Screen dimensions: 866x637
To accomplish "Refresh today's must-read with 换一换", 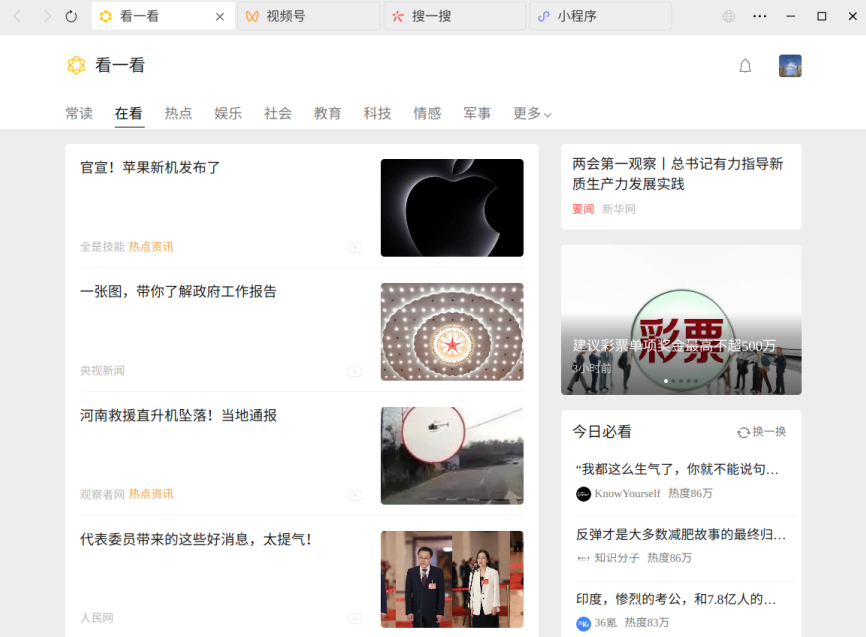I will click(762, 431).
